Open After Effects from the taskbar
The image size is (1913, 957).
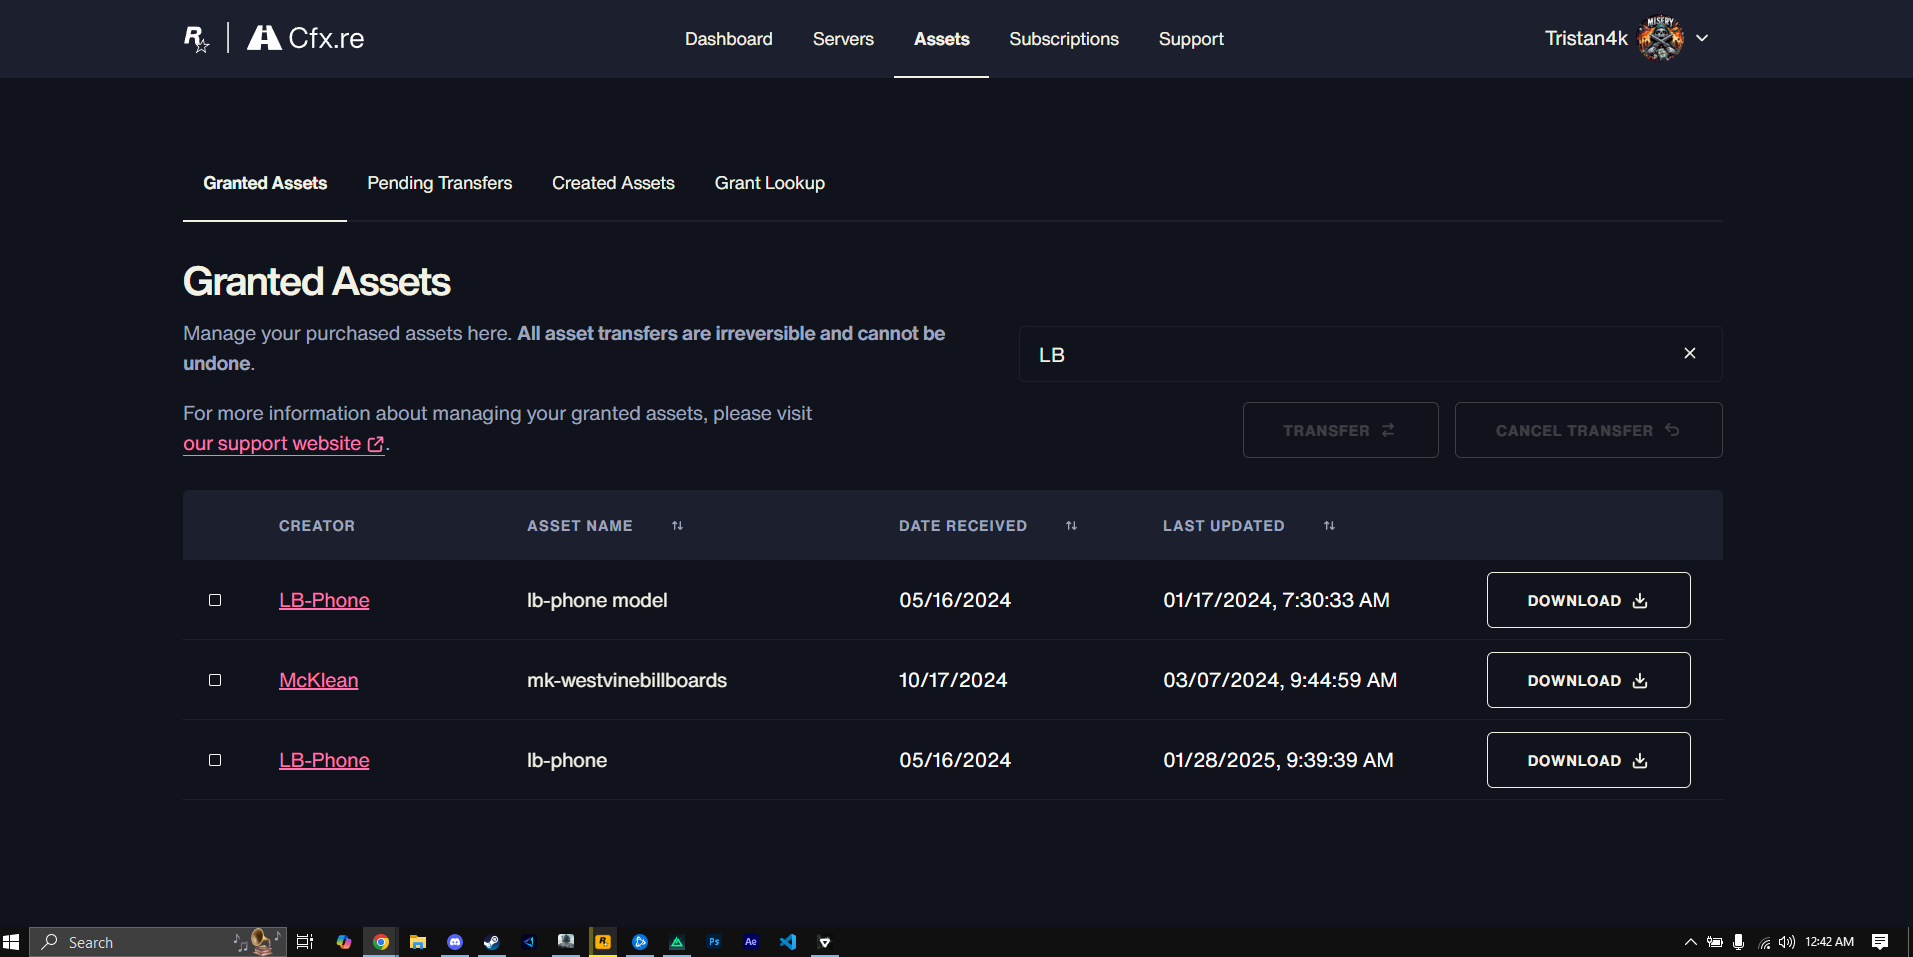click(751, 942)
